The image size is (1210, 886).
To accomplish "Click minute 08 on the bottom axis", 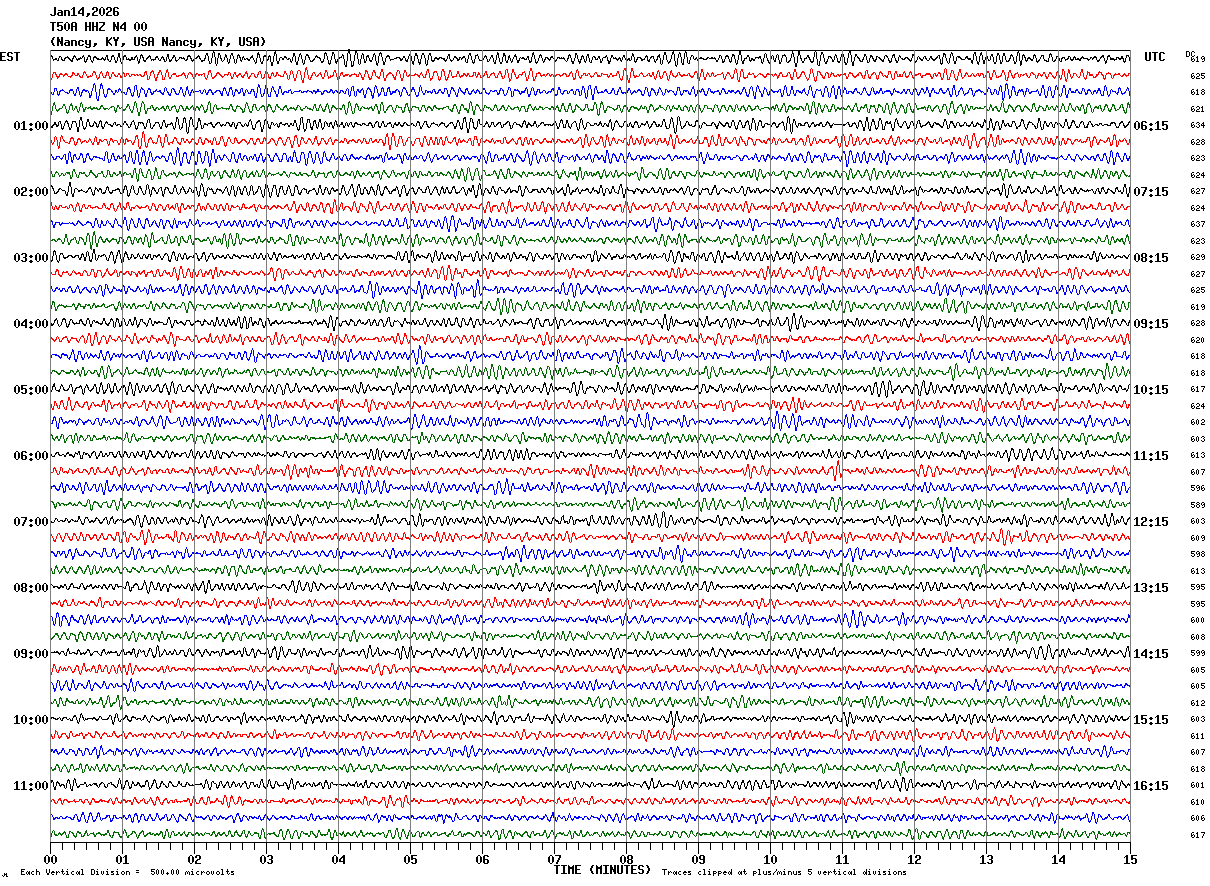I will (x=626, y=859).
